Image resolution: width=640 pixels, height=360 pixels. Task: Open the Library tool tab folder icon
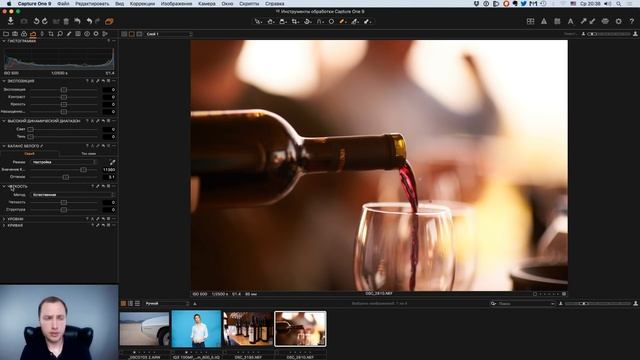(x=6, y=34)
